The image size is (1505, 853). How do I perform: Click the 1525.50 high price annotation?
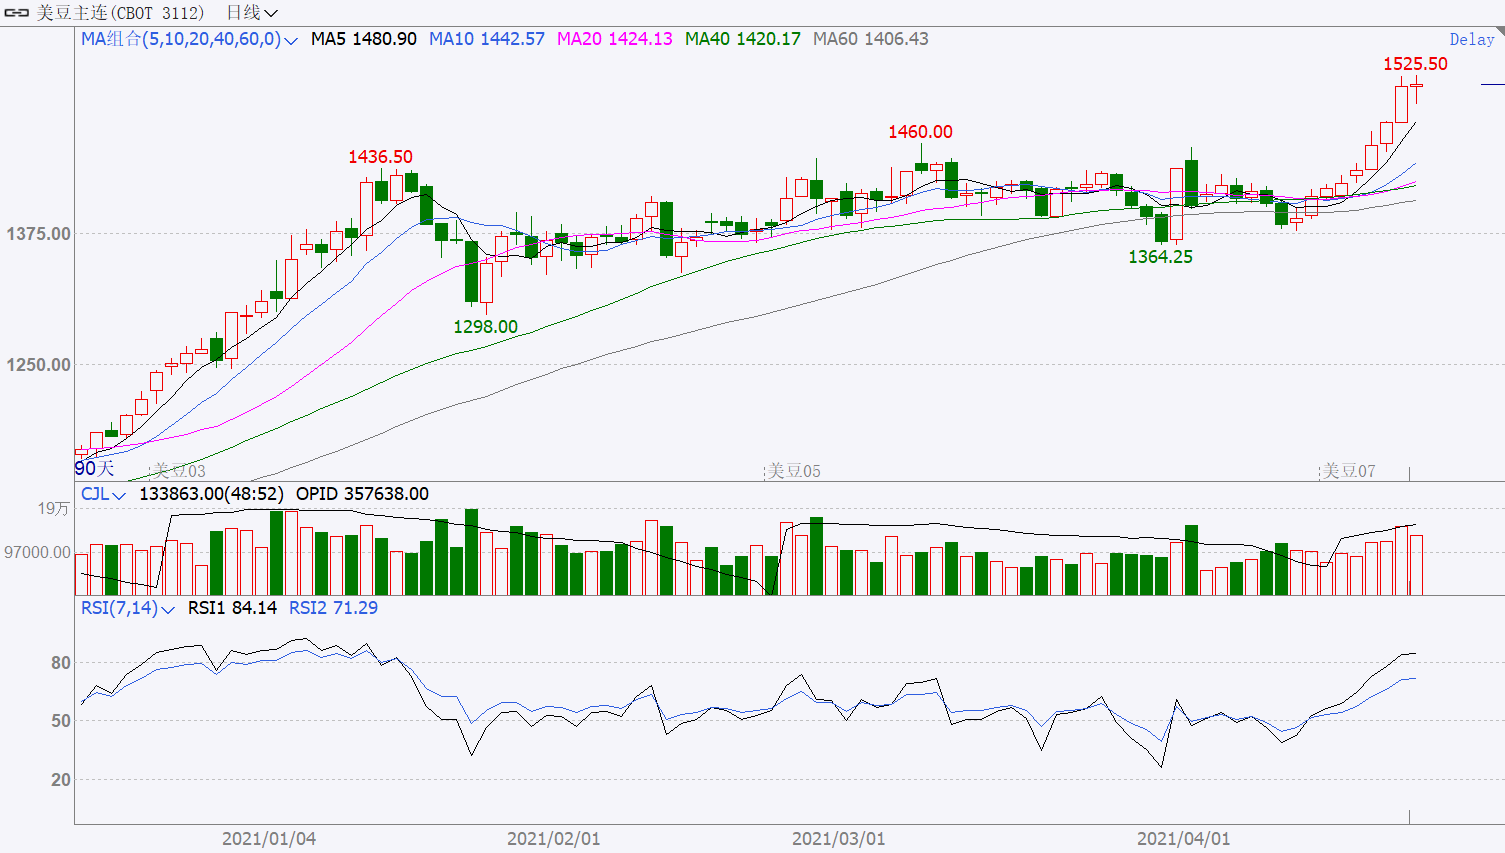pos(1415,64)
